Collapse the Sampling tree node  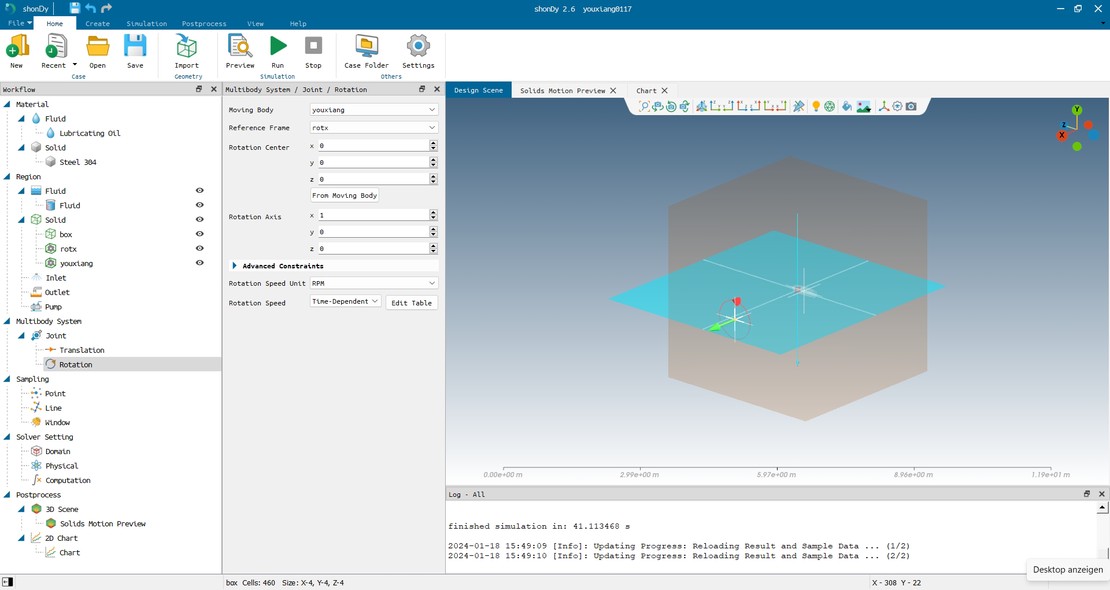click(x=8, y=379)
